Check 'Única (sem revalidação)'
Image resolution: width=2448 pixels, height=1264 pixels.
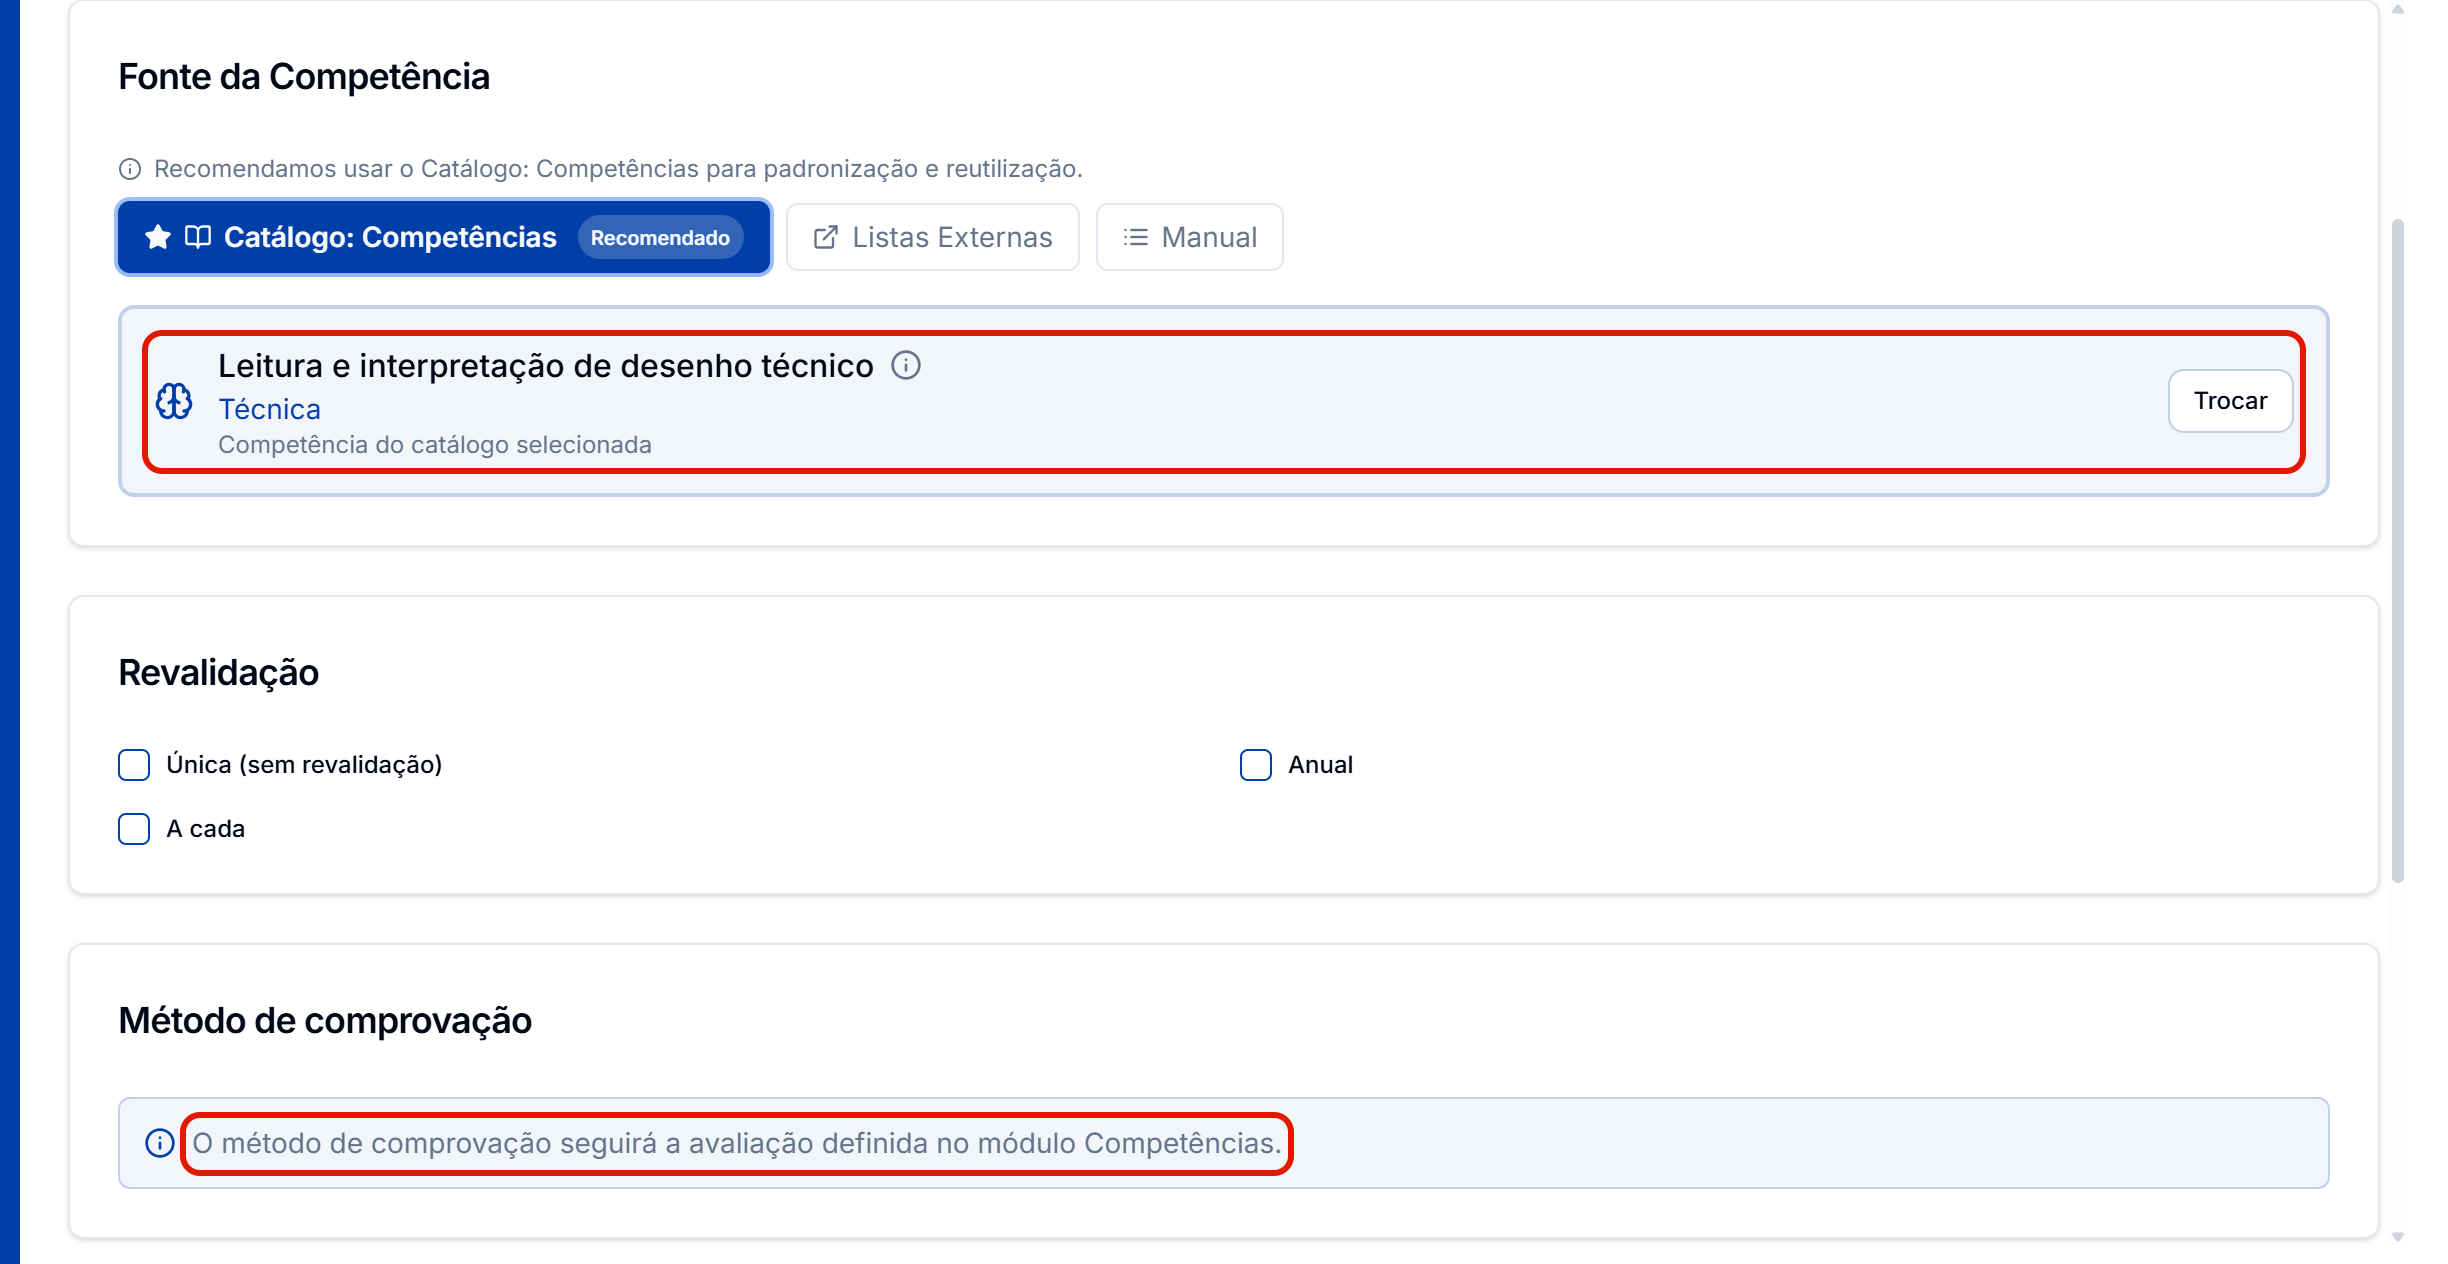tap(134, 765)
